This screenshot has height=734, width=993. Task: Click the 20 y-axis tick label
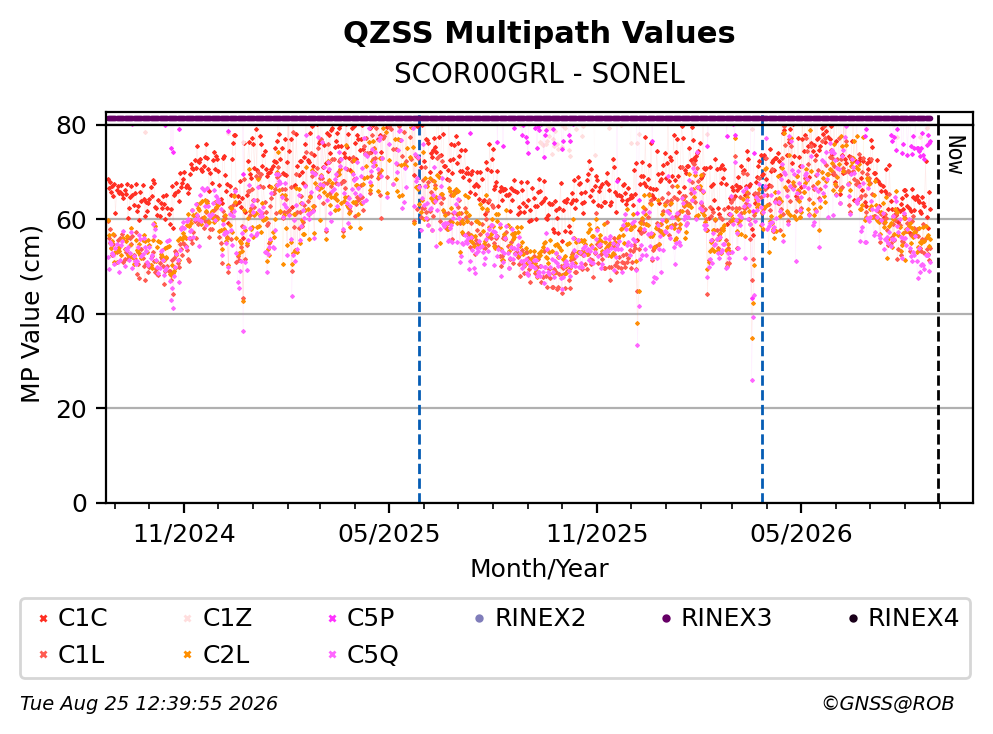pos(71,408)
